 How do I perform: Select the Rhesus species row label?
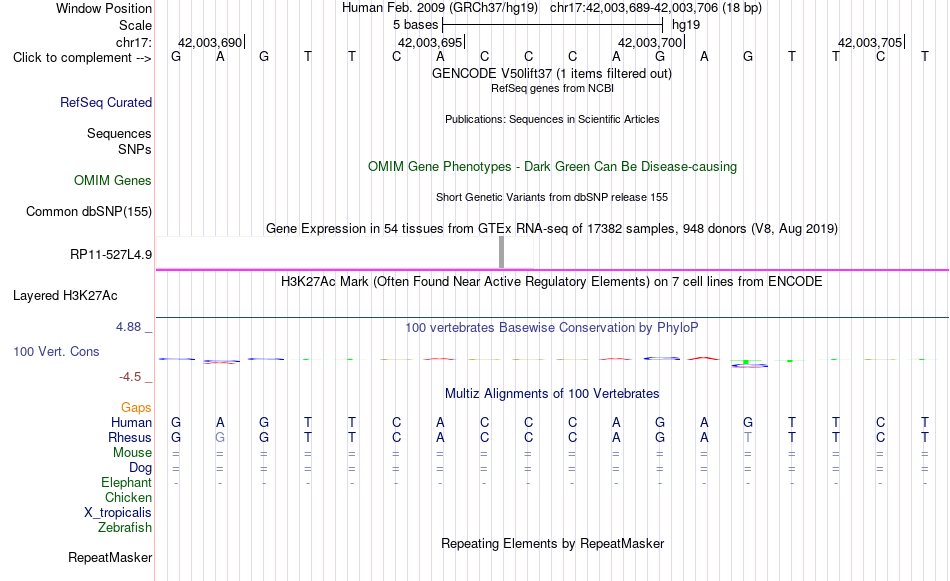(130, 437)
